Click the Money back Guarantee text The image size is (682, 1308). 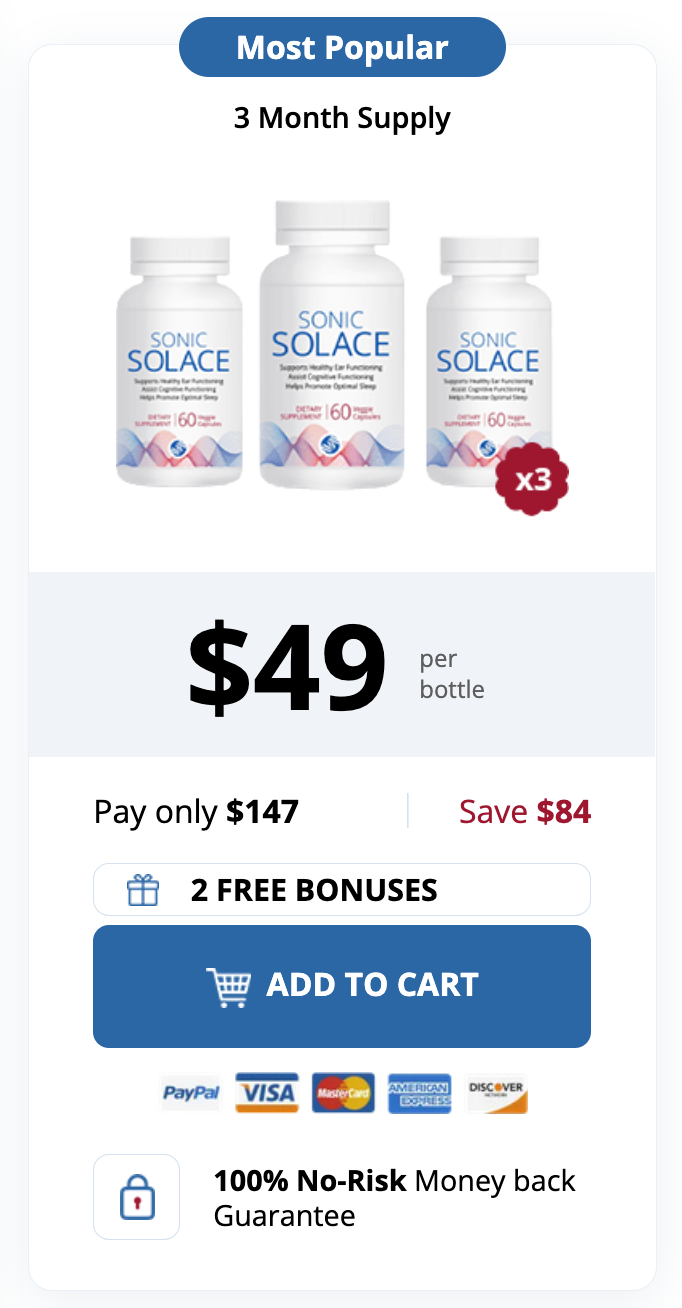pyautogui.click(x=393, y=1198)
